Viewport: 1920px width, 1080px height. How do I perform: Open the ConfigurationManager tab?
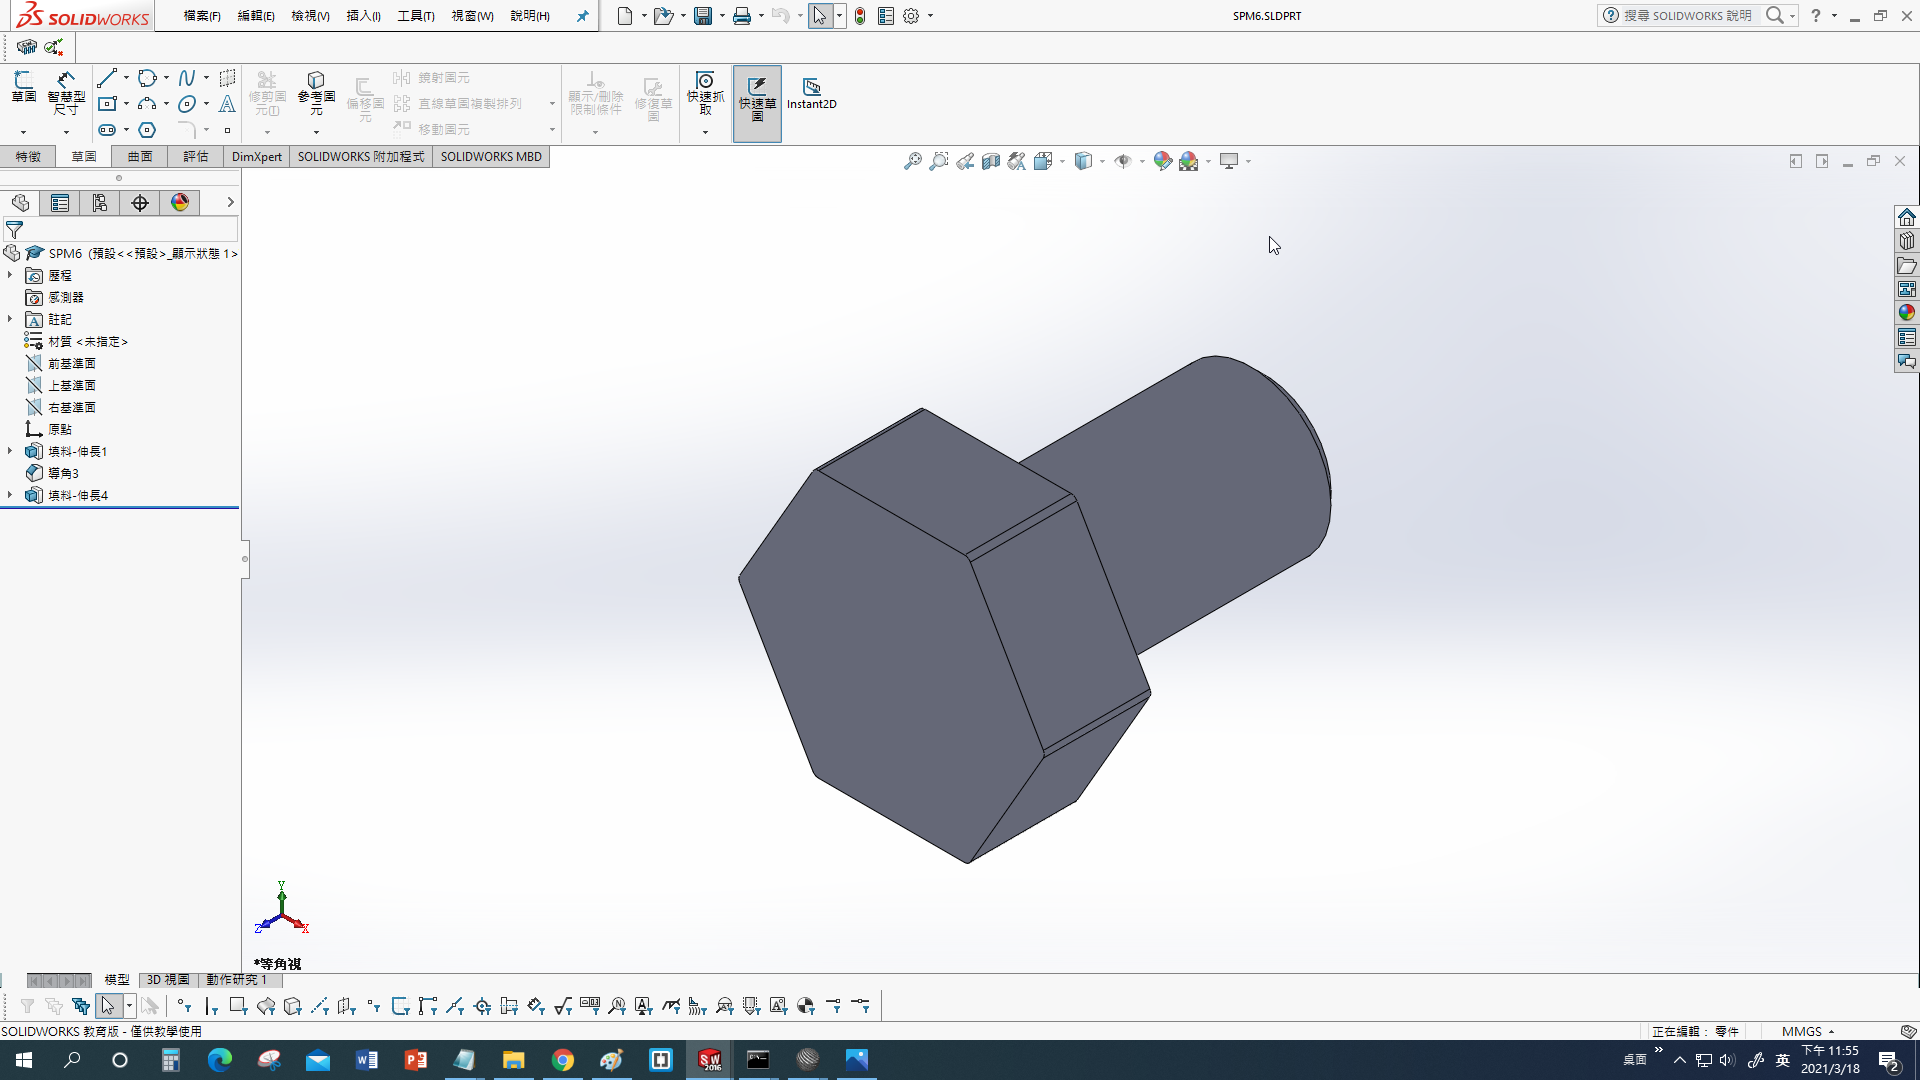[100, 203]
